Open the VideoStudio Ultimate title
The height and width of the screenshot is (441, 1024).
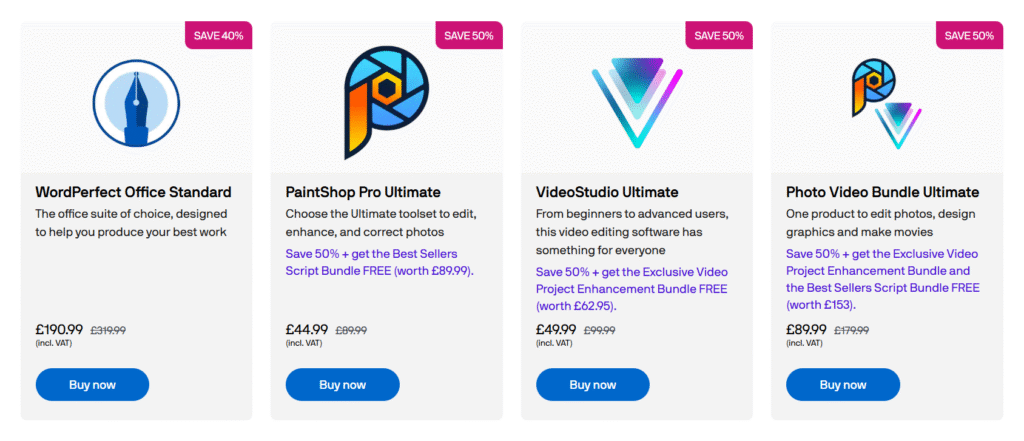click(x=607, y=192)
